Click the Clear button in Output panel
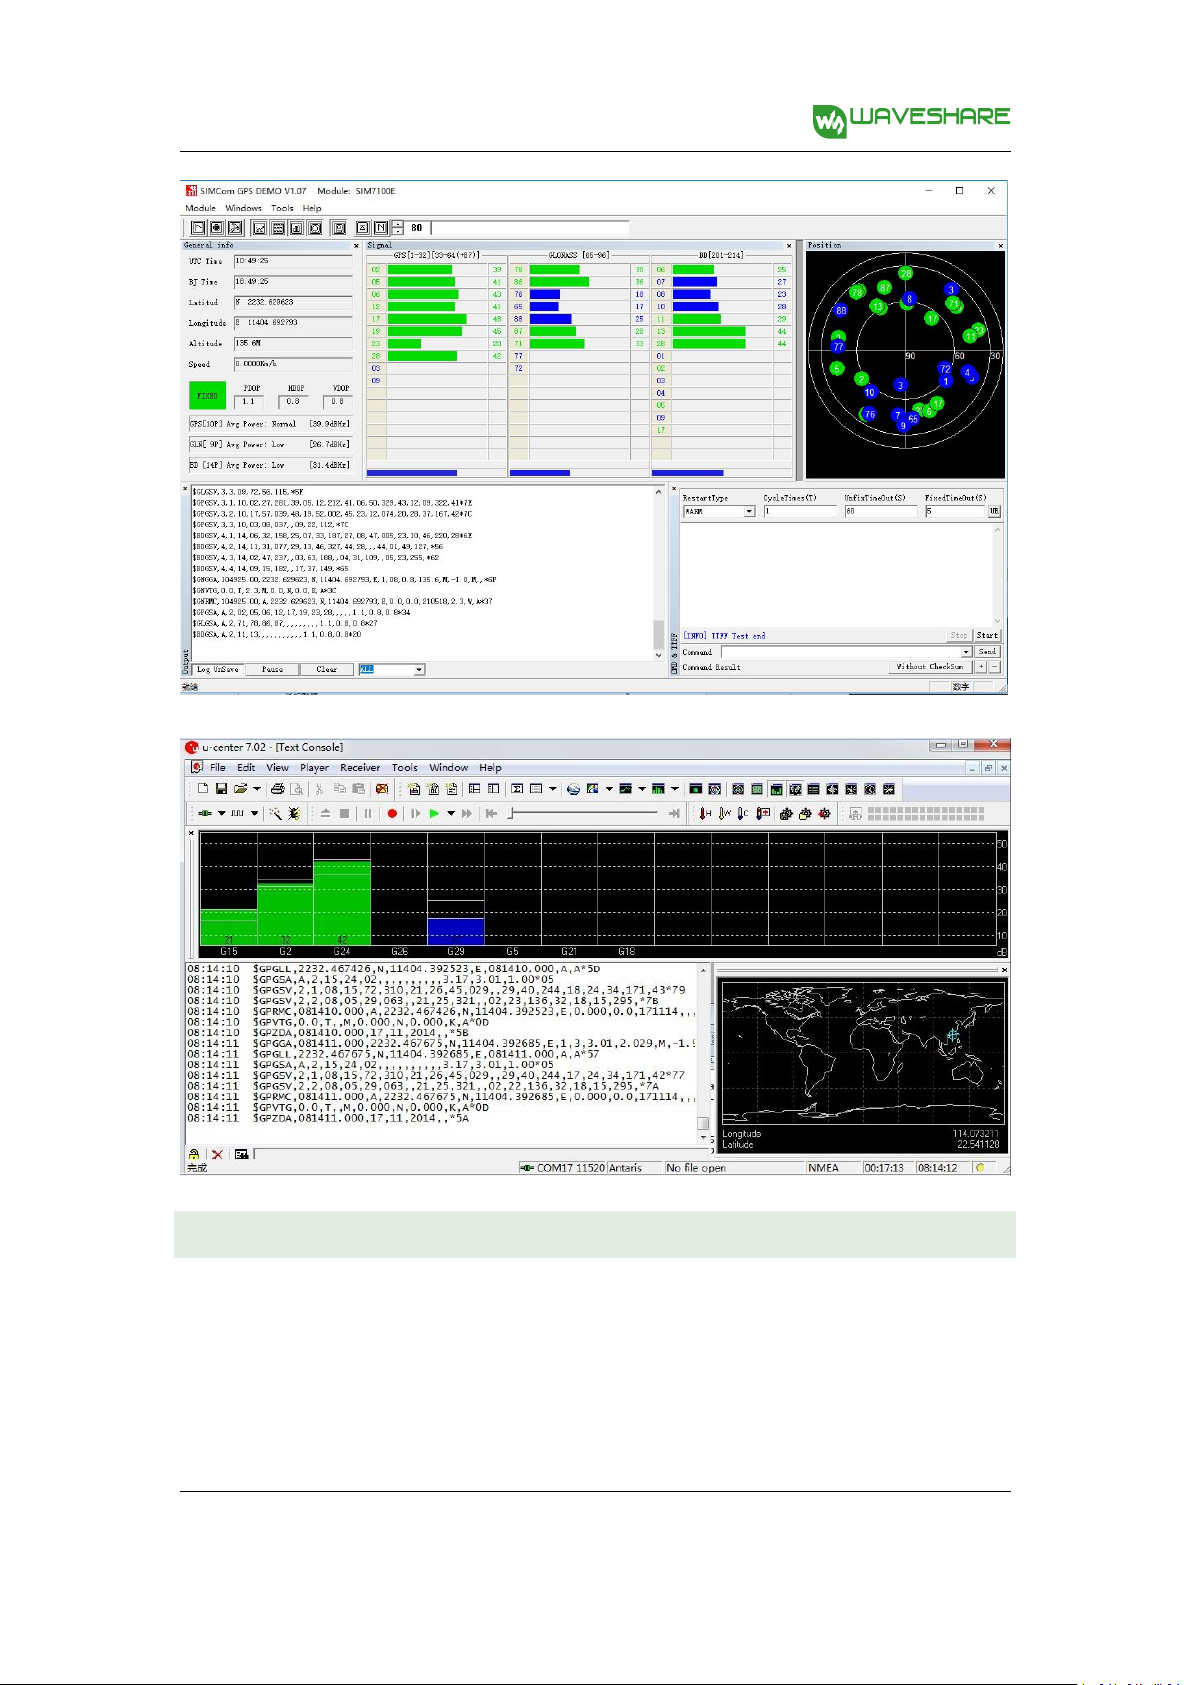Viewport: 1192px width, 1685px height. (326, 669)
